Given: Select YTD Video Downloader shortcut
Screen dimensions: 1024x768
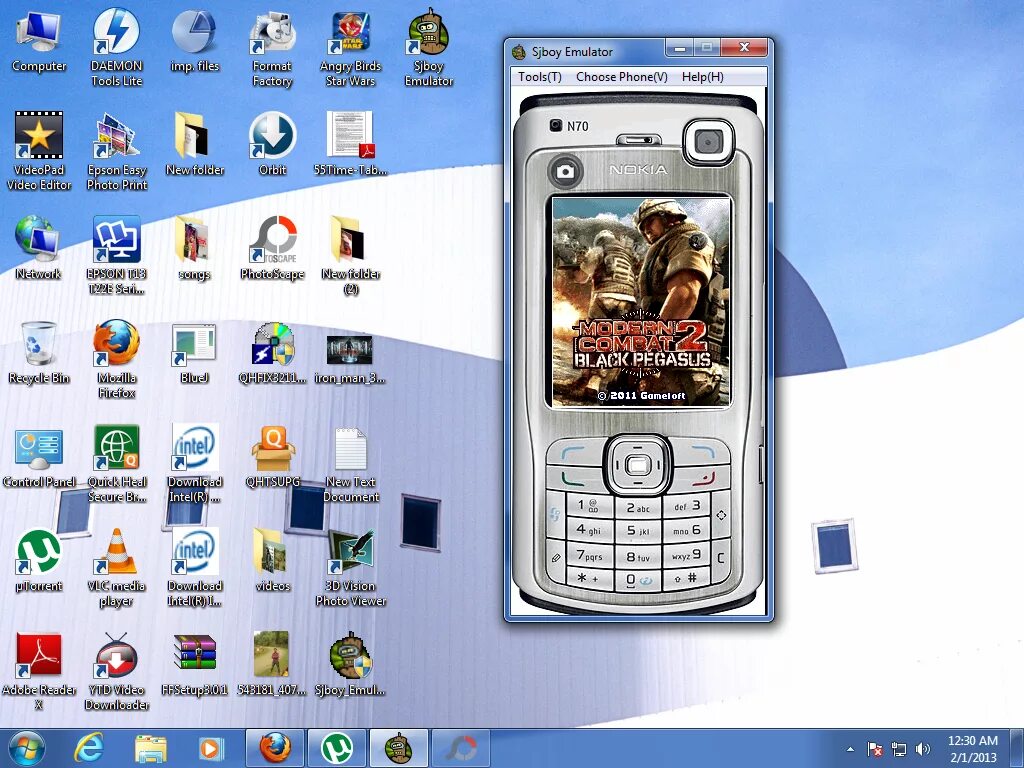Looking at the screenshot, I should tap(116, 670).
